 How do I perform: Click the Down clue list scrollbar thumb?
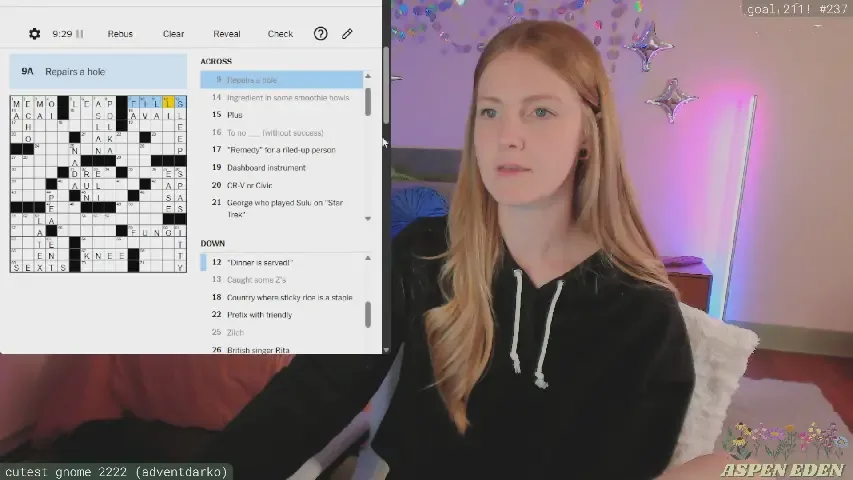click(x=368, y=314)
